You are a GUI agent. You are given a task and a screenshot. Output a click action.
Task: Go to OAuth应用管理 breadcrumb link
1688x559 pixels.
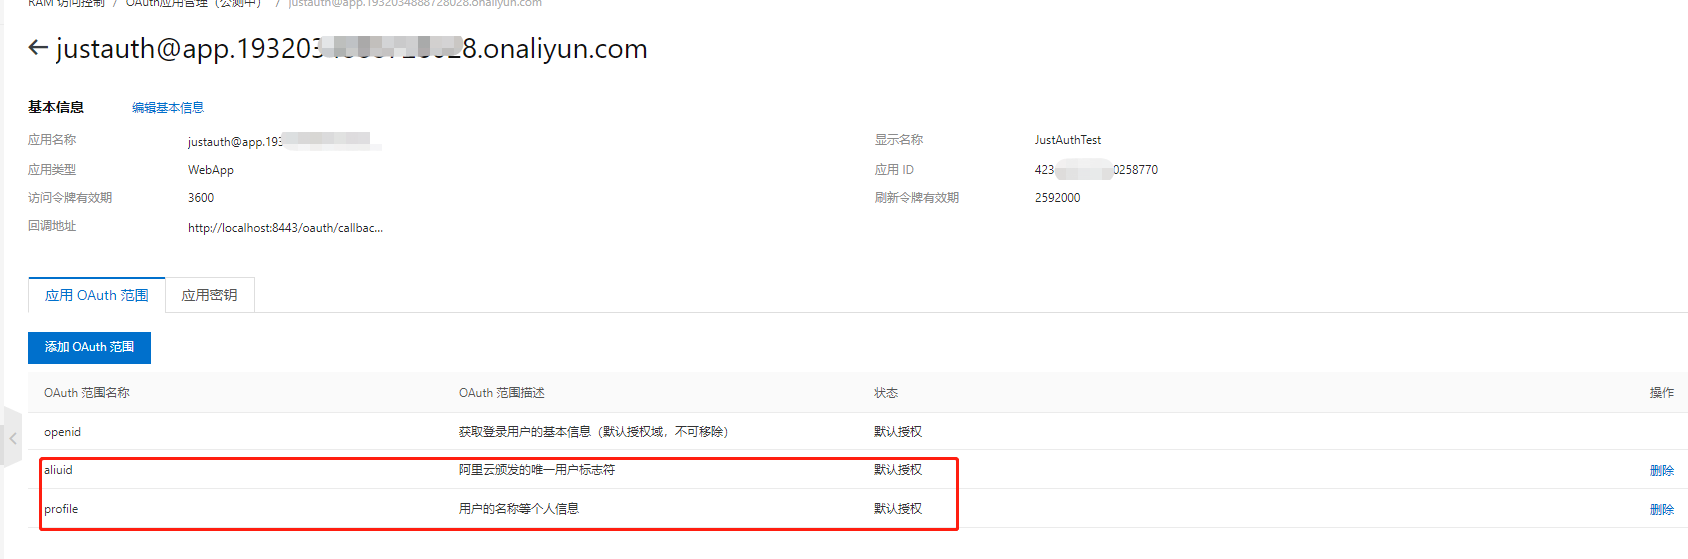click(x=192, y=4)
